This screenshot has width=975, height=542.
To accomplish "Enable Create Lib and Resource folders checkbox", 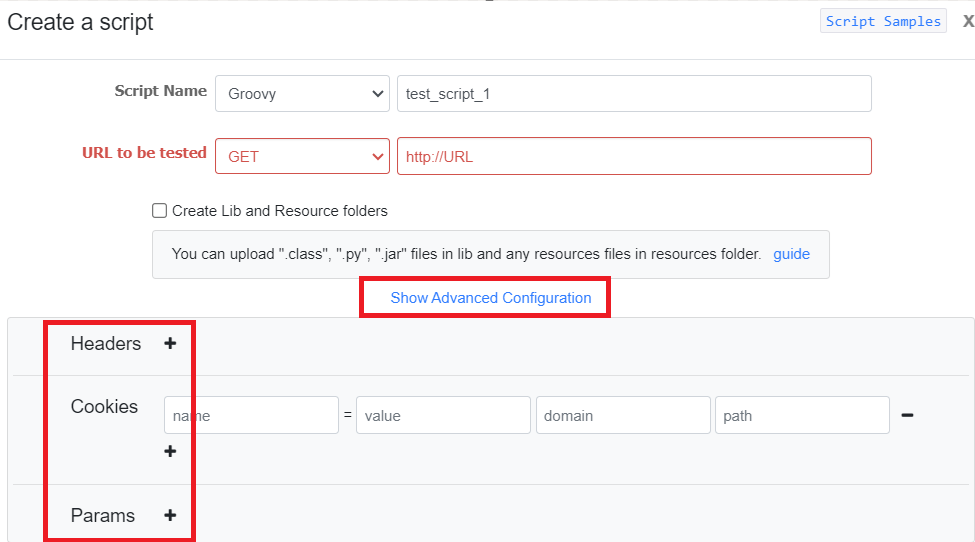I will pos(159,211).
